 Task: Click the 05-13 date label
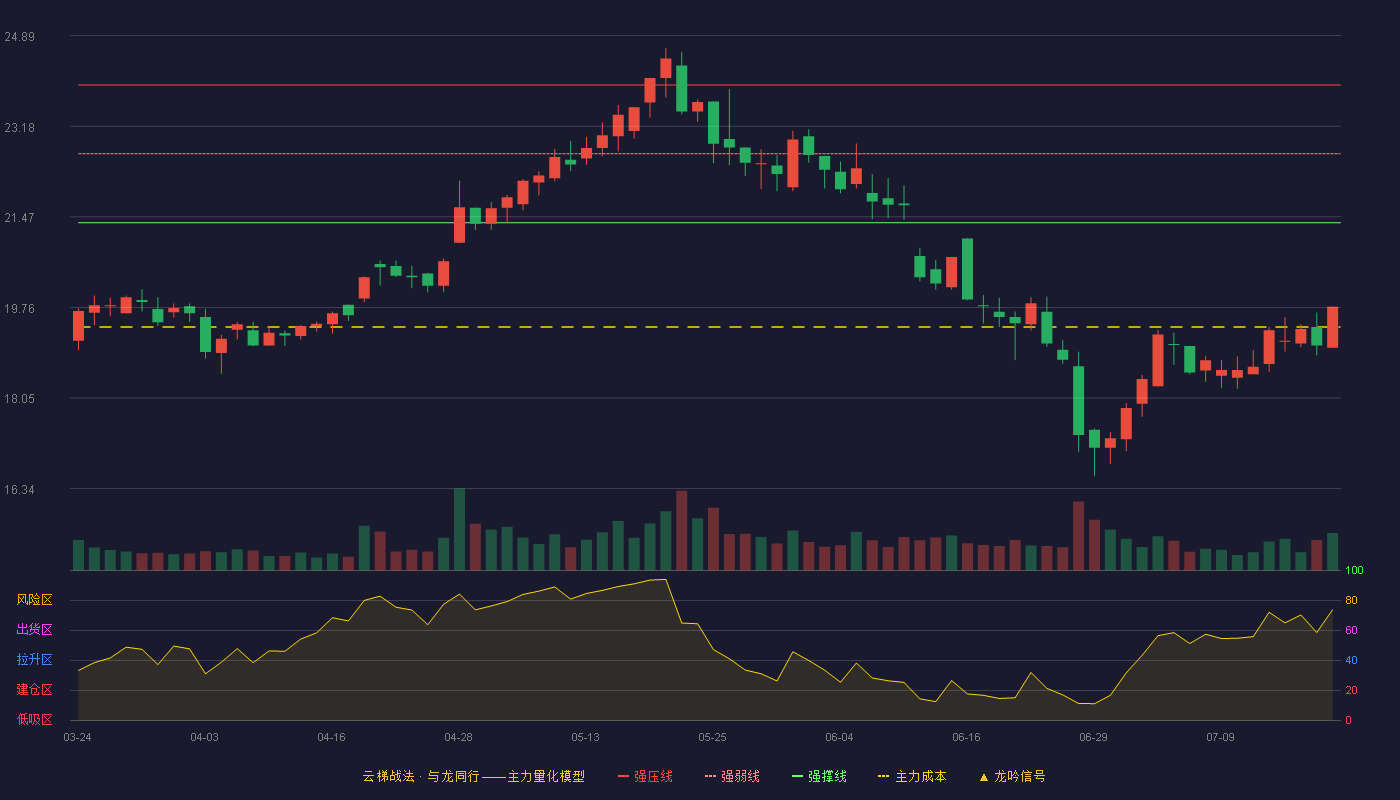pos(585,737)
